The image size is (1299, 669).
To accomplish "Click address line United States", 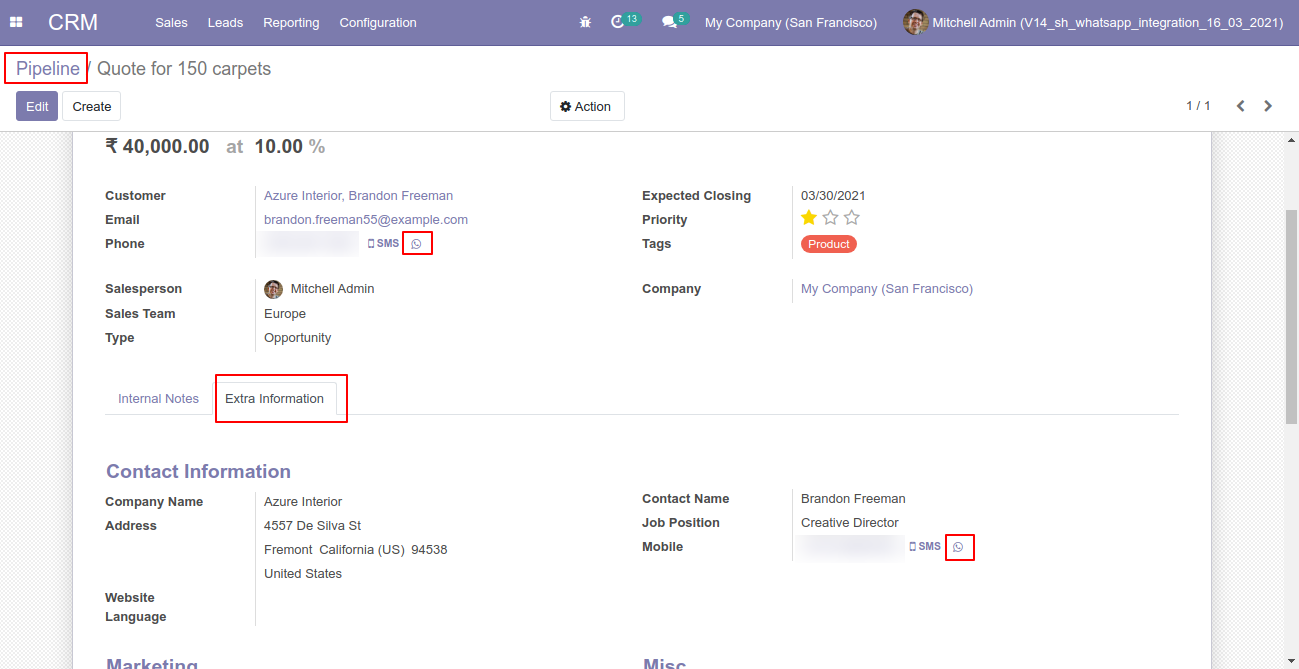I will pyautogui.click(x=303, y=574).
